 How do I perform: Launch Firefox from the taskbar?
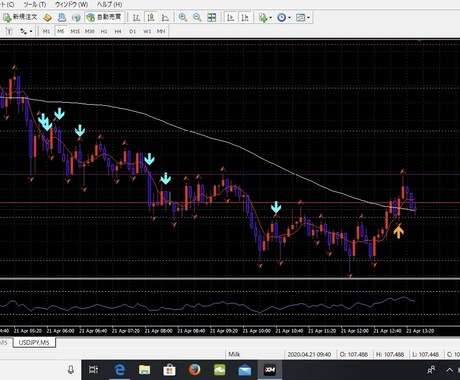tap(195, 370)
